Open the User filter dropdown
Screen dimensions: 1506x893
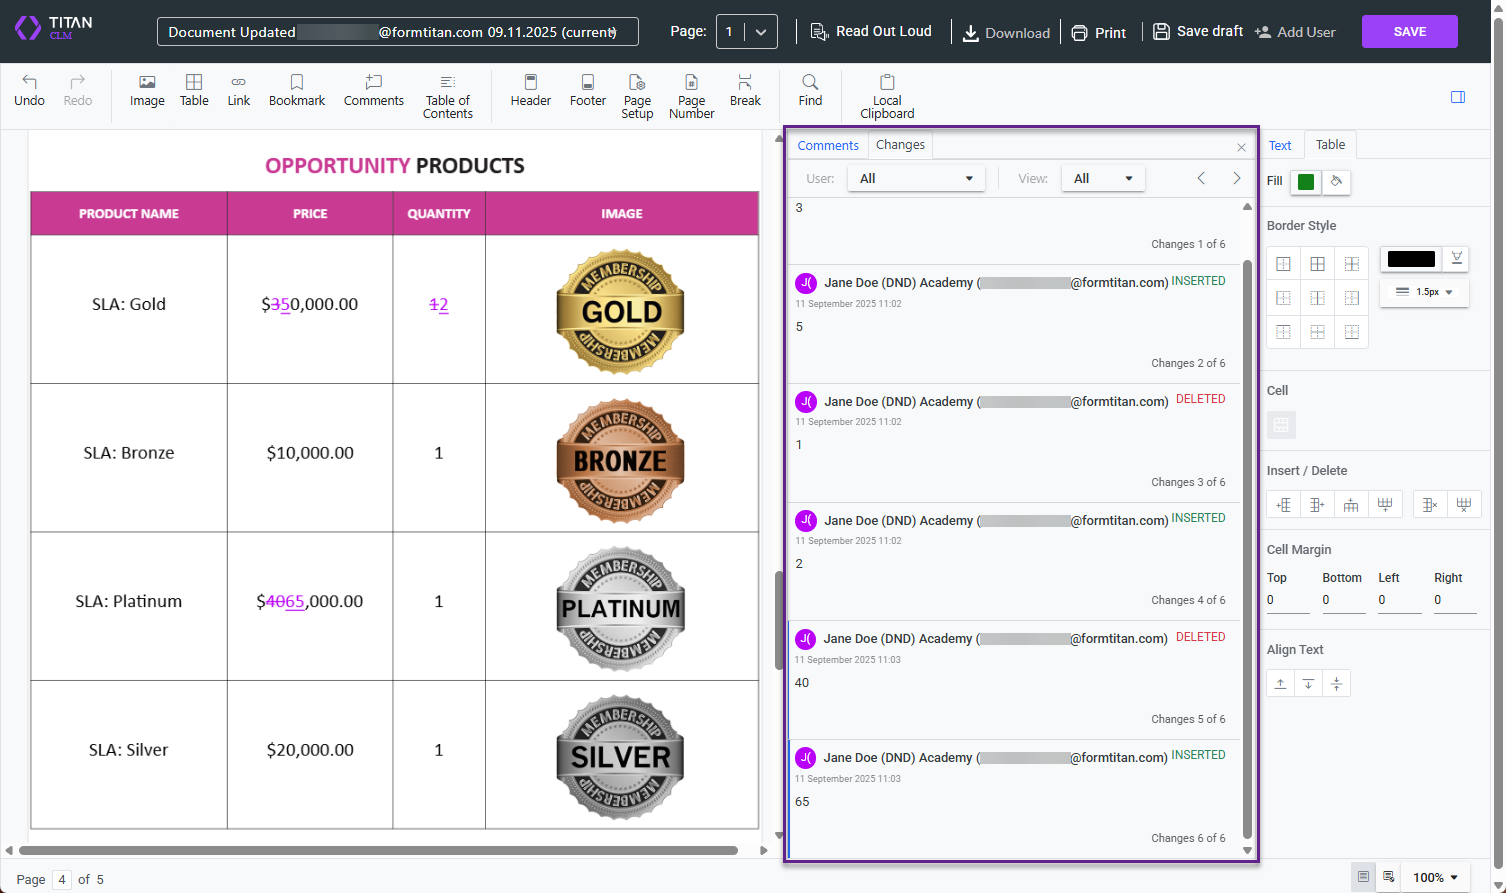(916, 179)
